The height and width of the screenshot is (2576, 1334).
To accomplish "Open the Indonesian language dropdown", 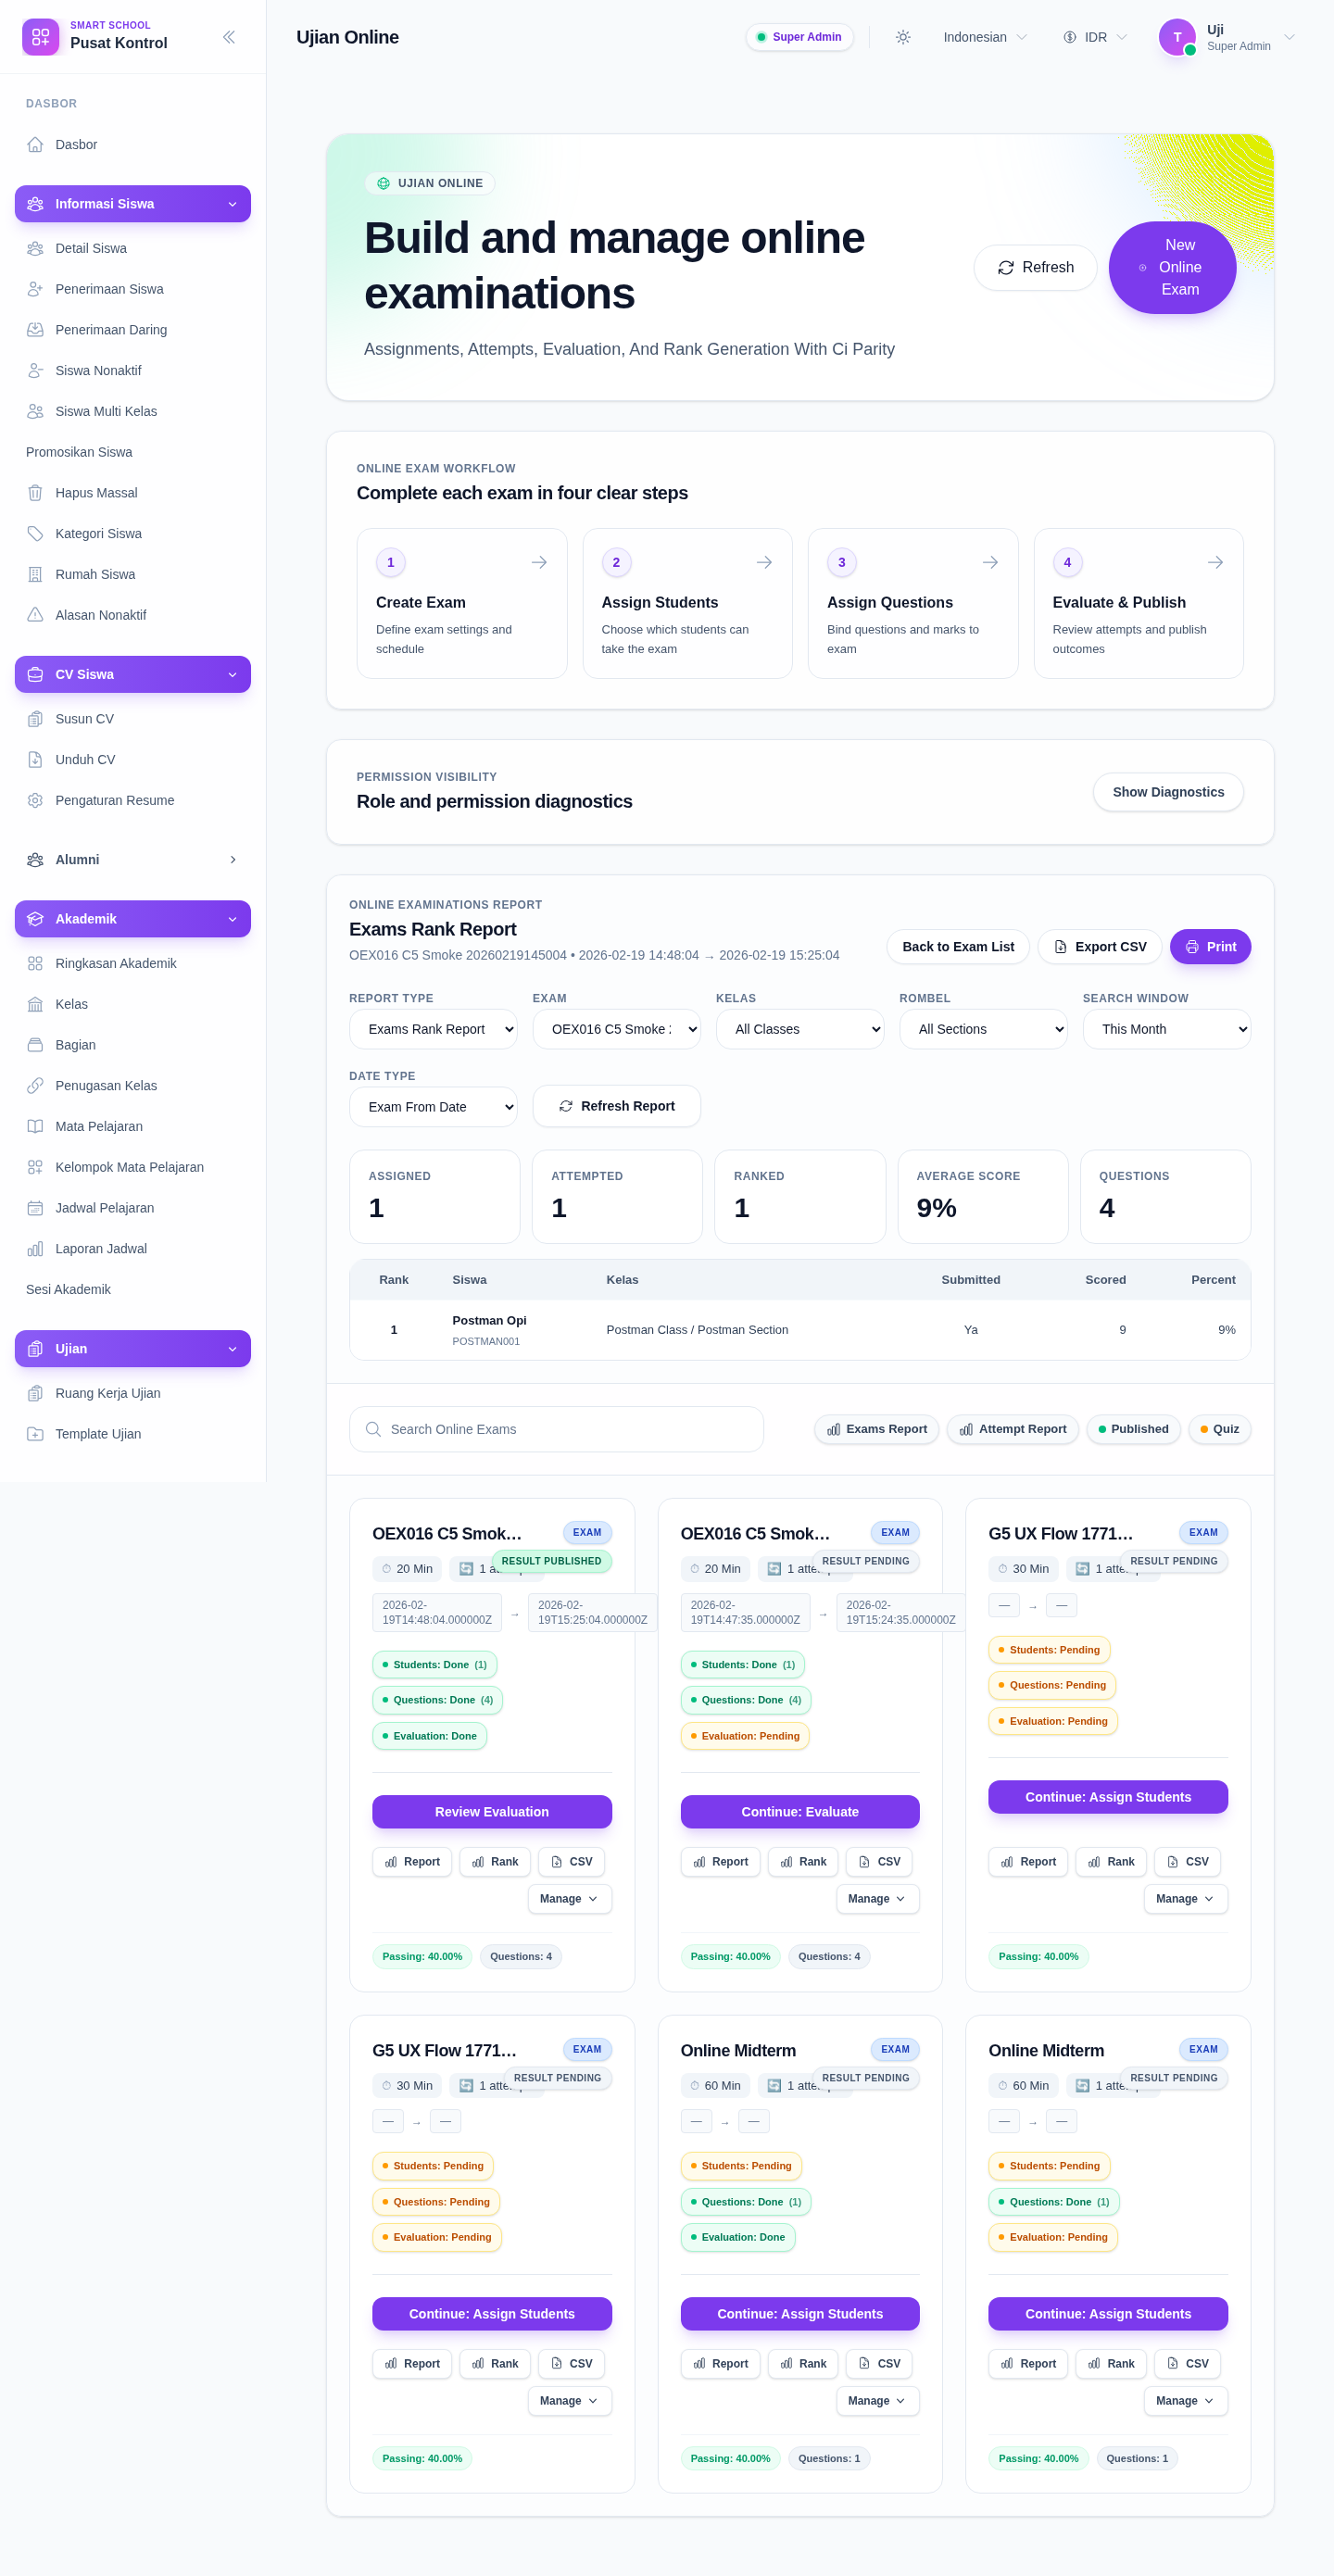I will 984,37.
